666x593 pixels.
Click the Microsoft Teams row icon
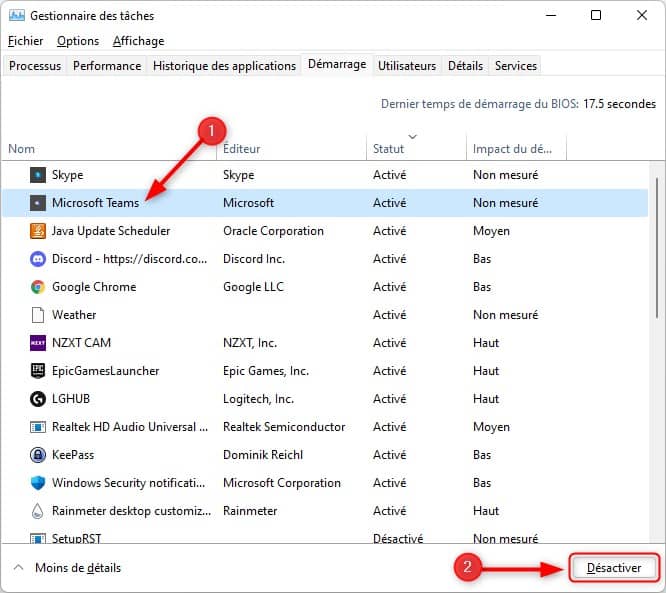click(38, 203)
